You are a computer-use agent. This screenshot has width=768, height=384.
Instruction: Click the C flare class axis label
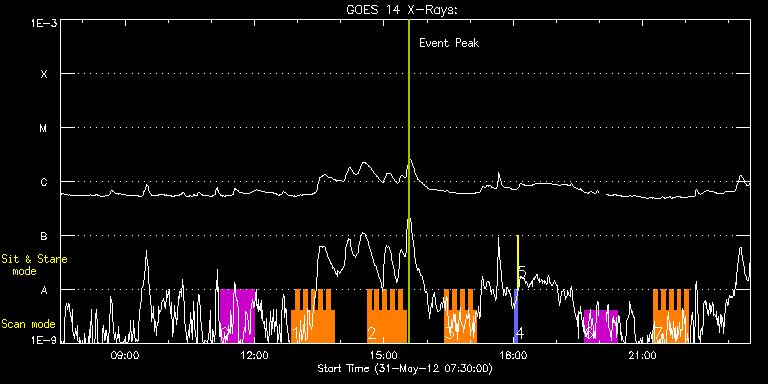tap(44, 182)
